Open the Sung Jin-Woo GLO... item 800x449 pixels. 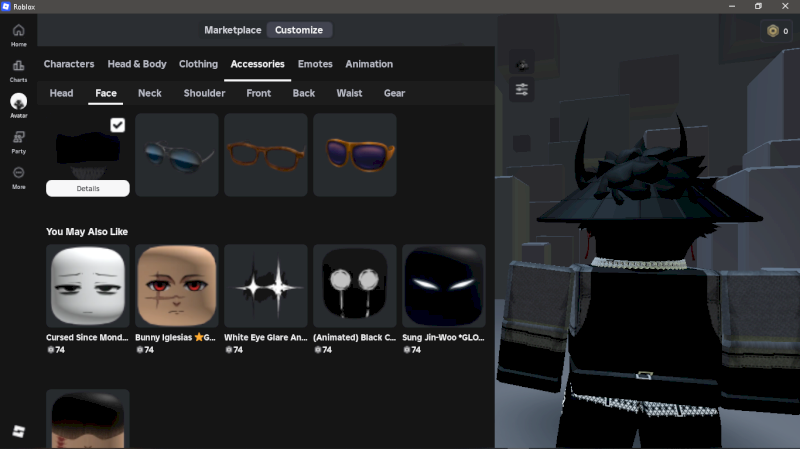pos(444,286)
